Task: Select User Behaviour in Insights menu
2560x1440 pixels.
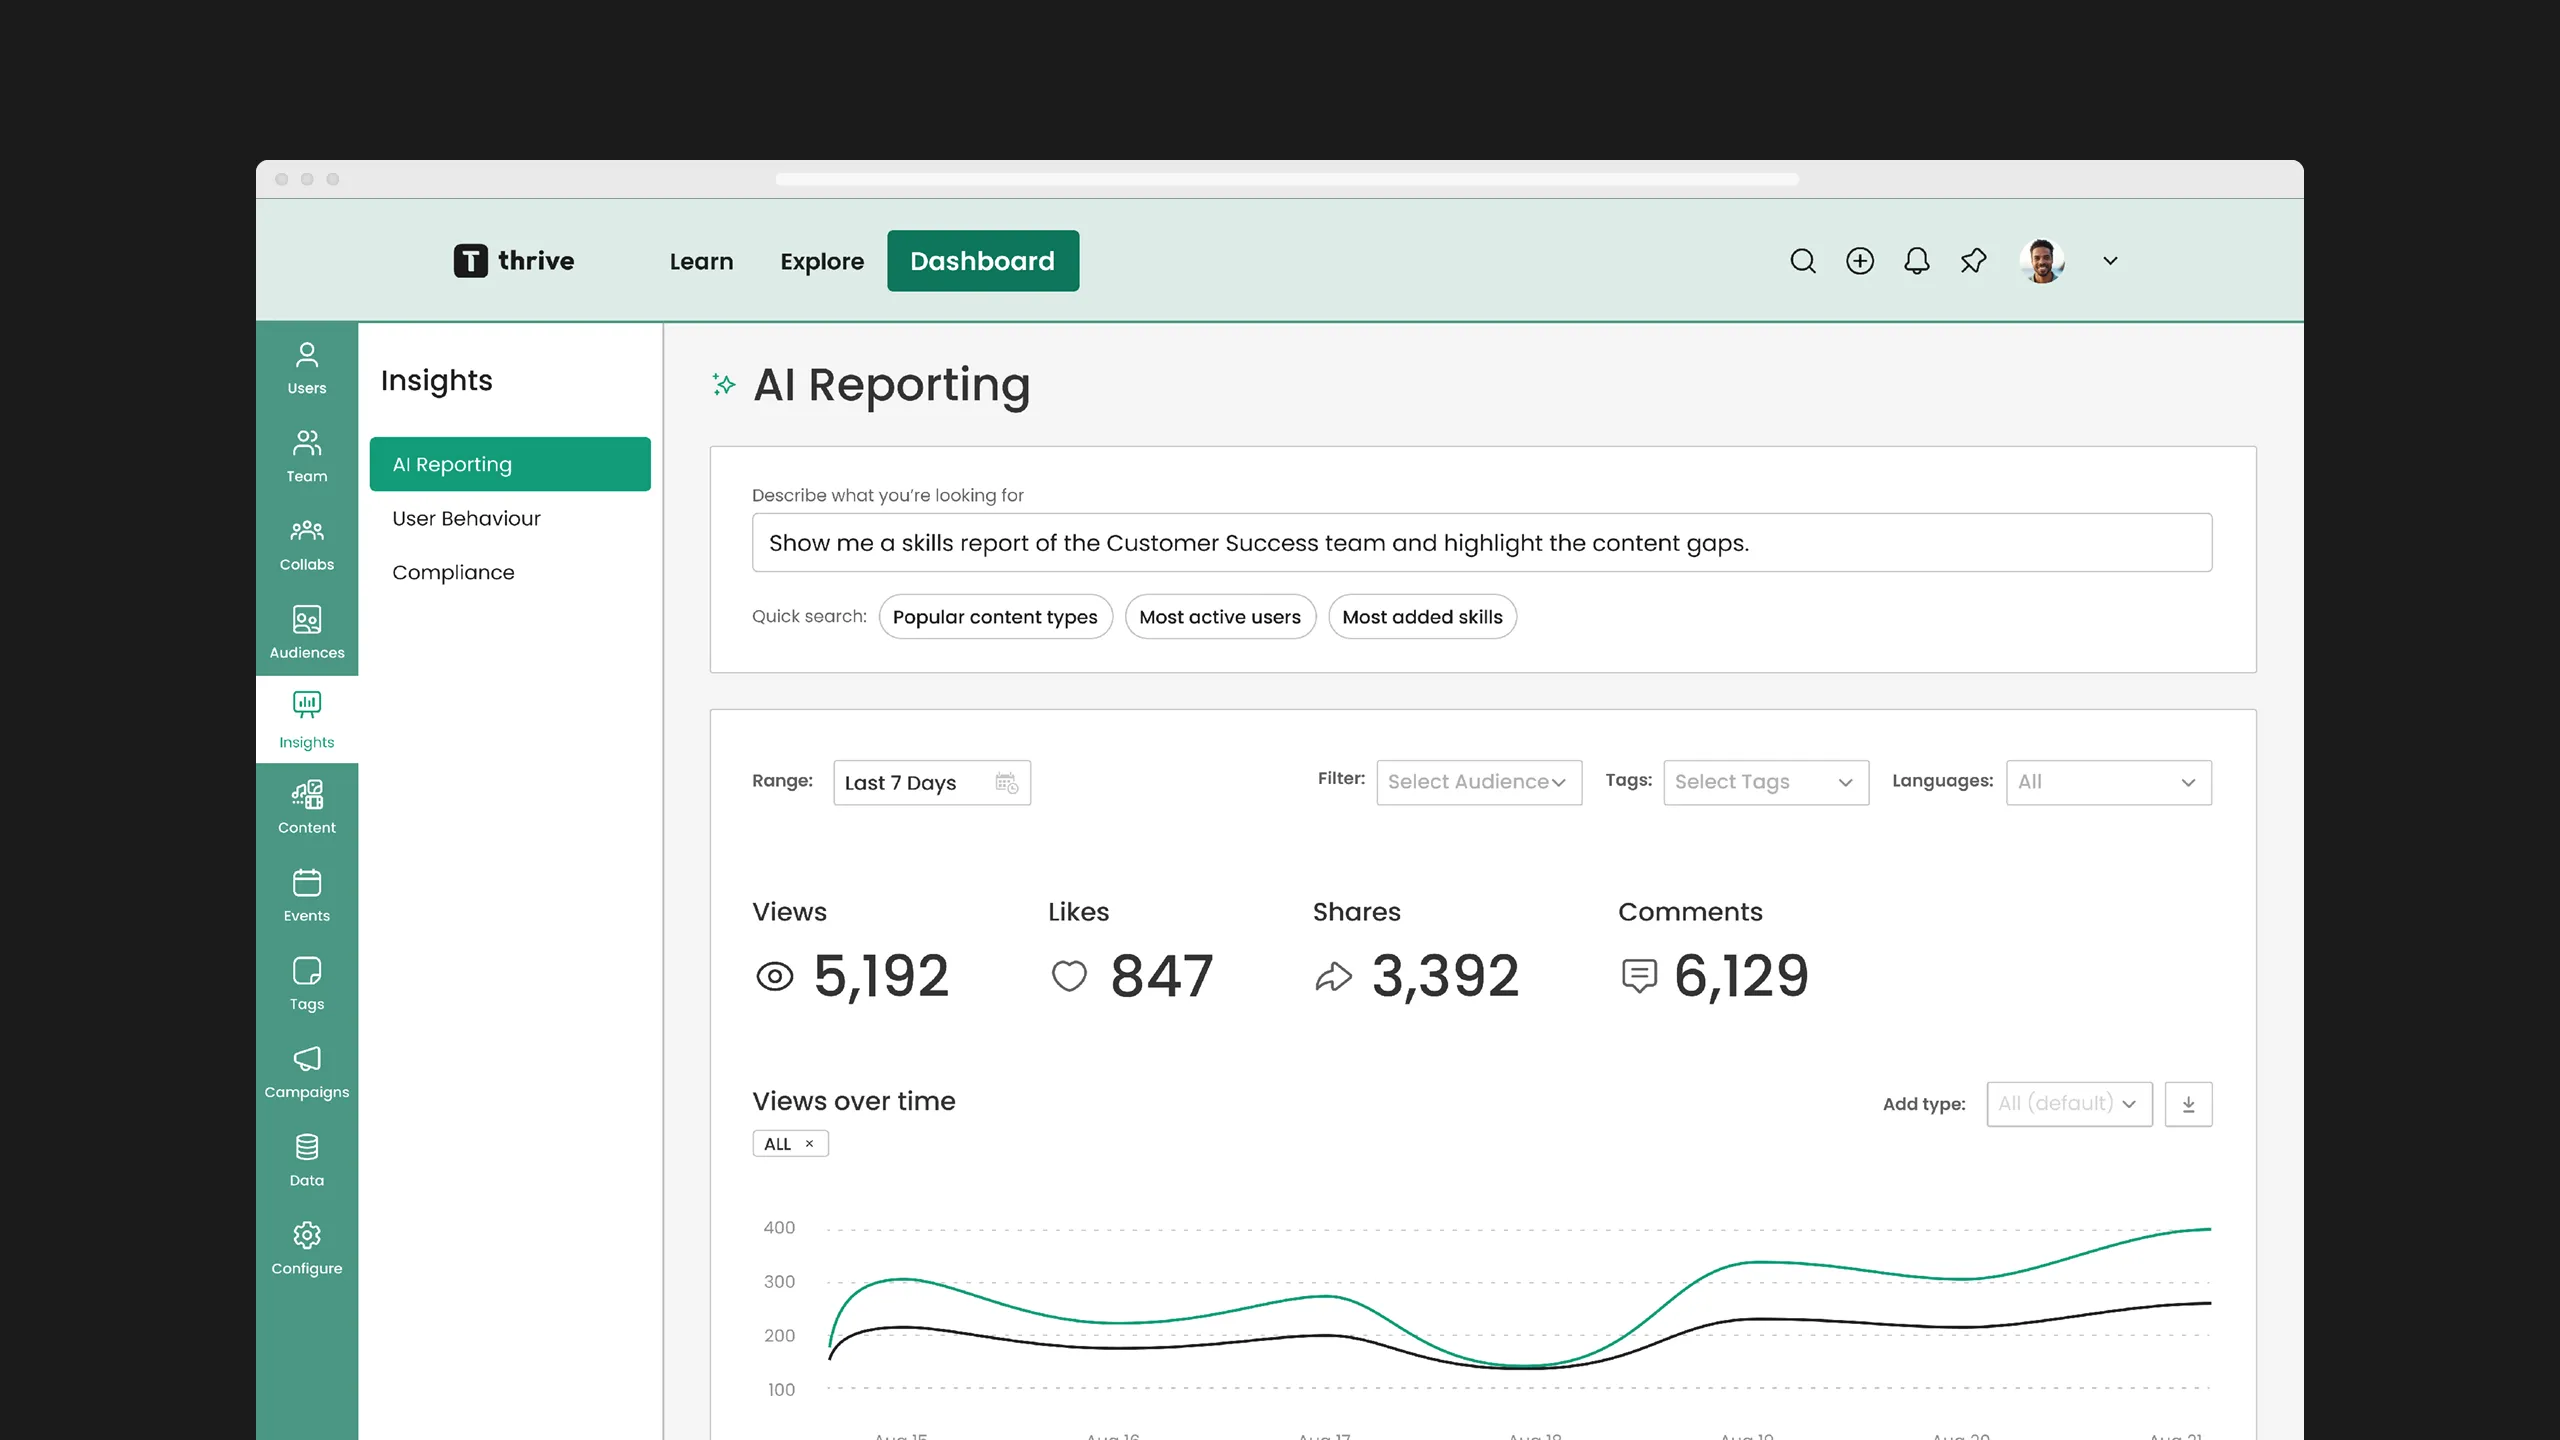Action: tap(466, 518)
